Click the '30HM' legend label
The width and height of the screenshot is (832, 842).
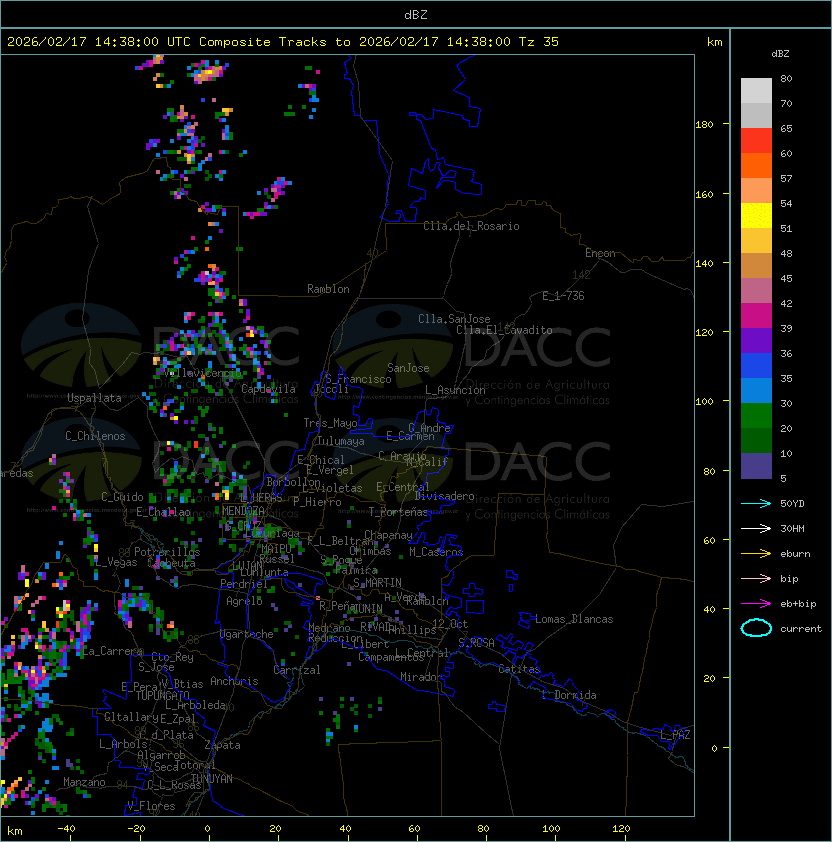pos(792,528)
